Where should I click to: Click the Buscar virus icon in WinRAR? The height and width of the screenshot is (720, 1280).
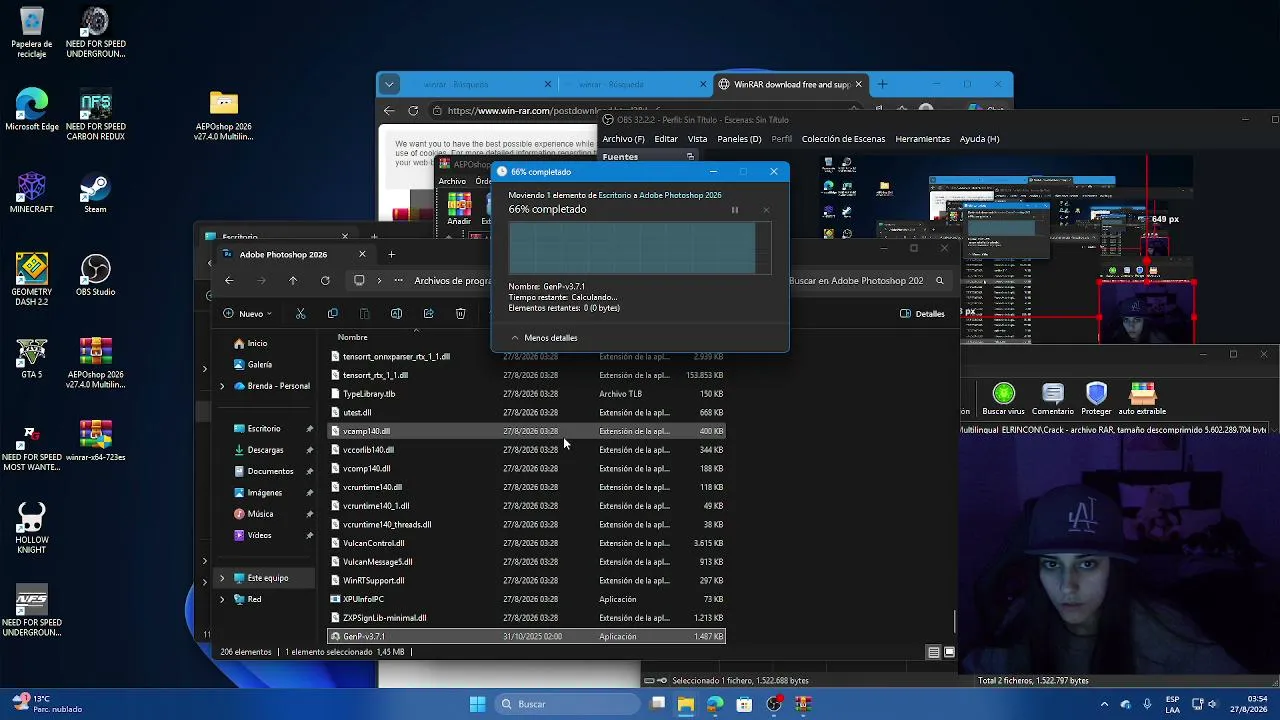pos(1003,399)
